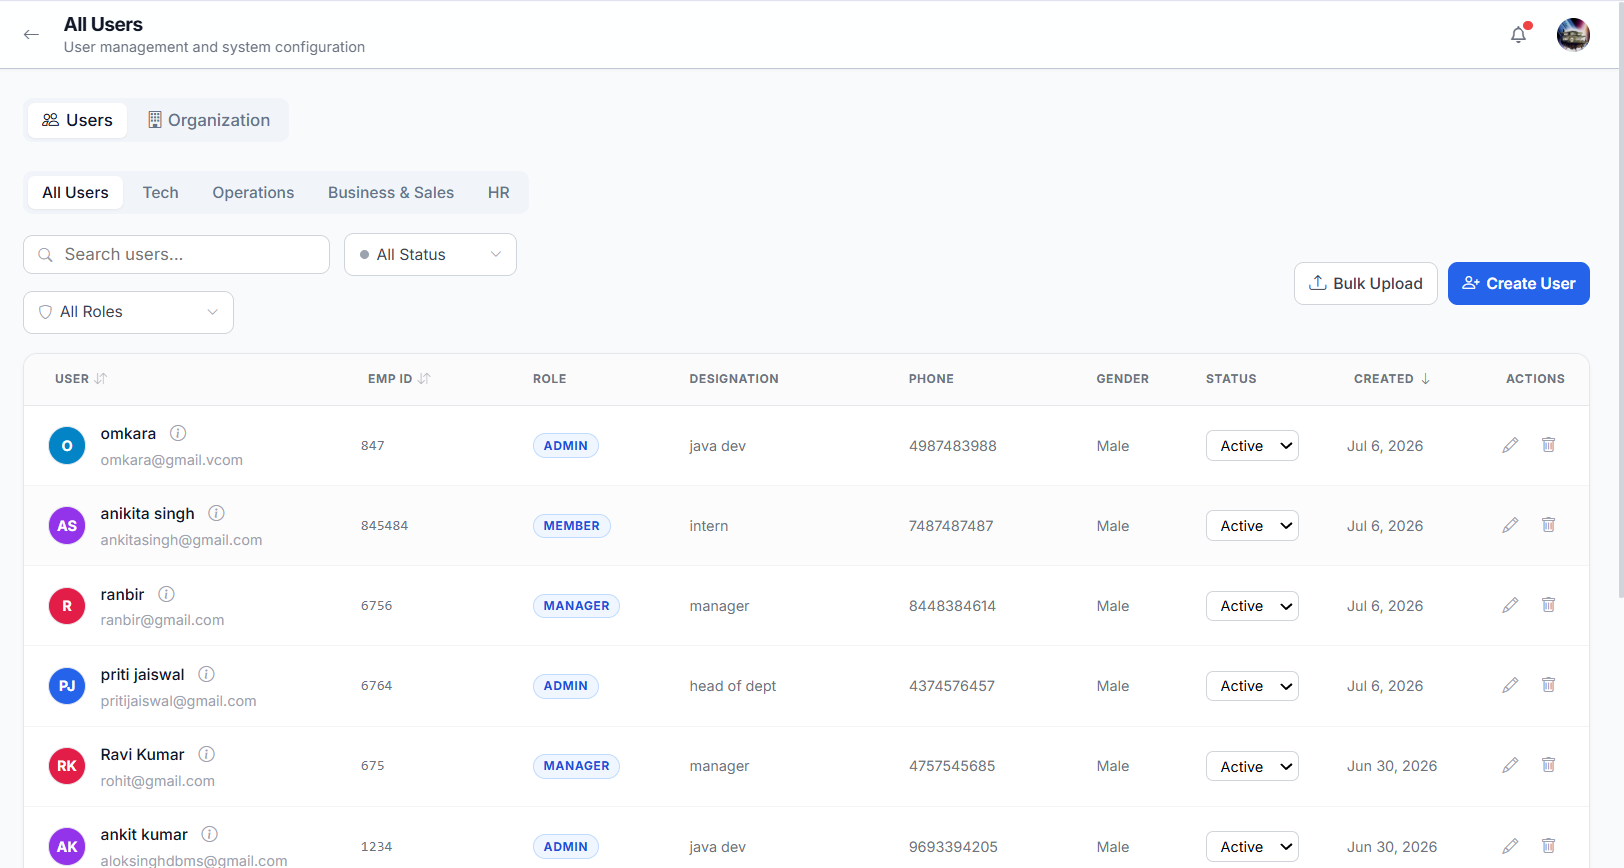Sort table by USER column

tap(81, 379)
